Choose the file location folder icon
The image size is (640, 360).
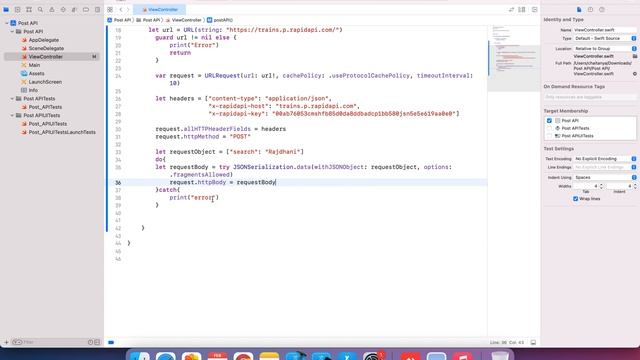(x=635, y=56)
